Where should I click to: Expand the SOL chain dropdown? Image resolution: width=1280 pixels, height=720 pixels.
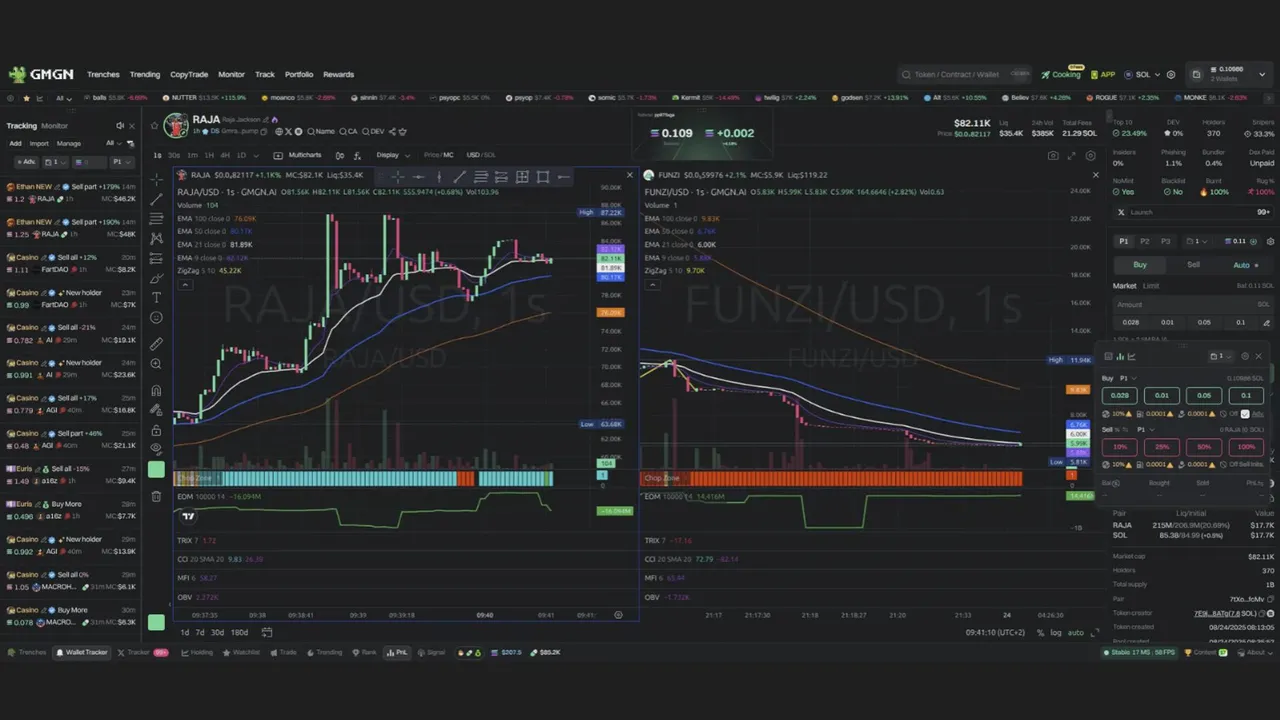coord(1141,74)
